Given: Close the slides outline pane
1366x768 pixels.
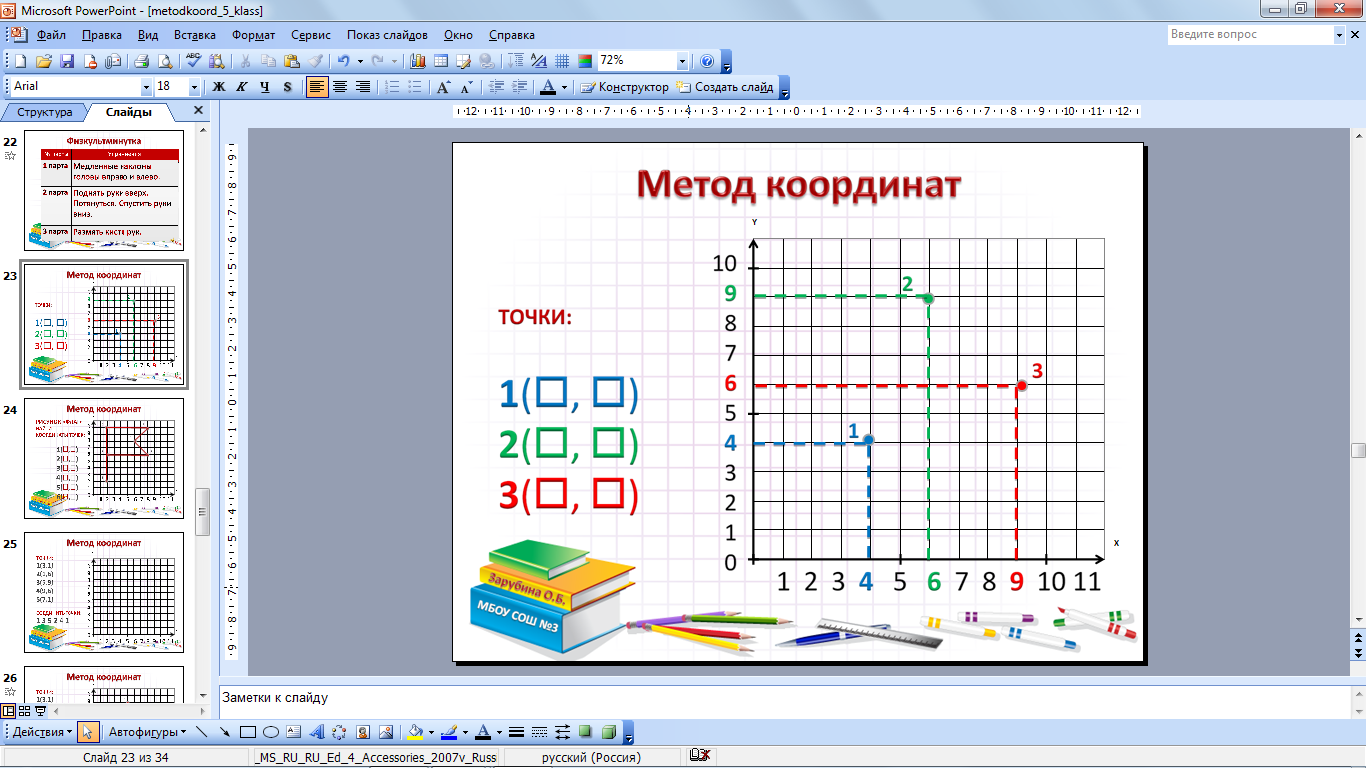Looking at the screenshot, I should coord(198,111).
